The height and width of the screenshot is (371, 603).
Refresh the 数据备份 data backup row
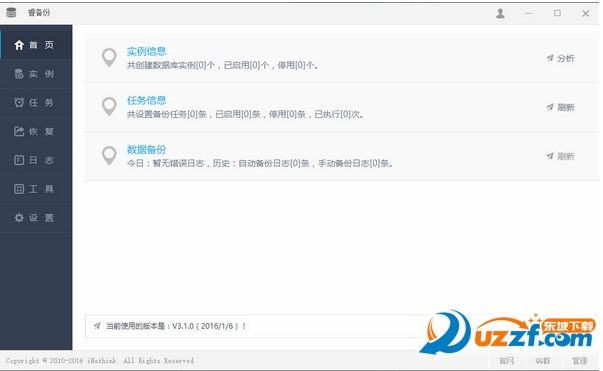pyautogui.click(x=560, y=156)
